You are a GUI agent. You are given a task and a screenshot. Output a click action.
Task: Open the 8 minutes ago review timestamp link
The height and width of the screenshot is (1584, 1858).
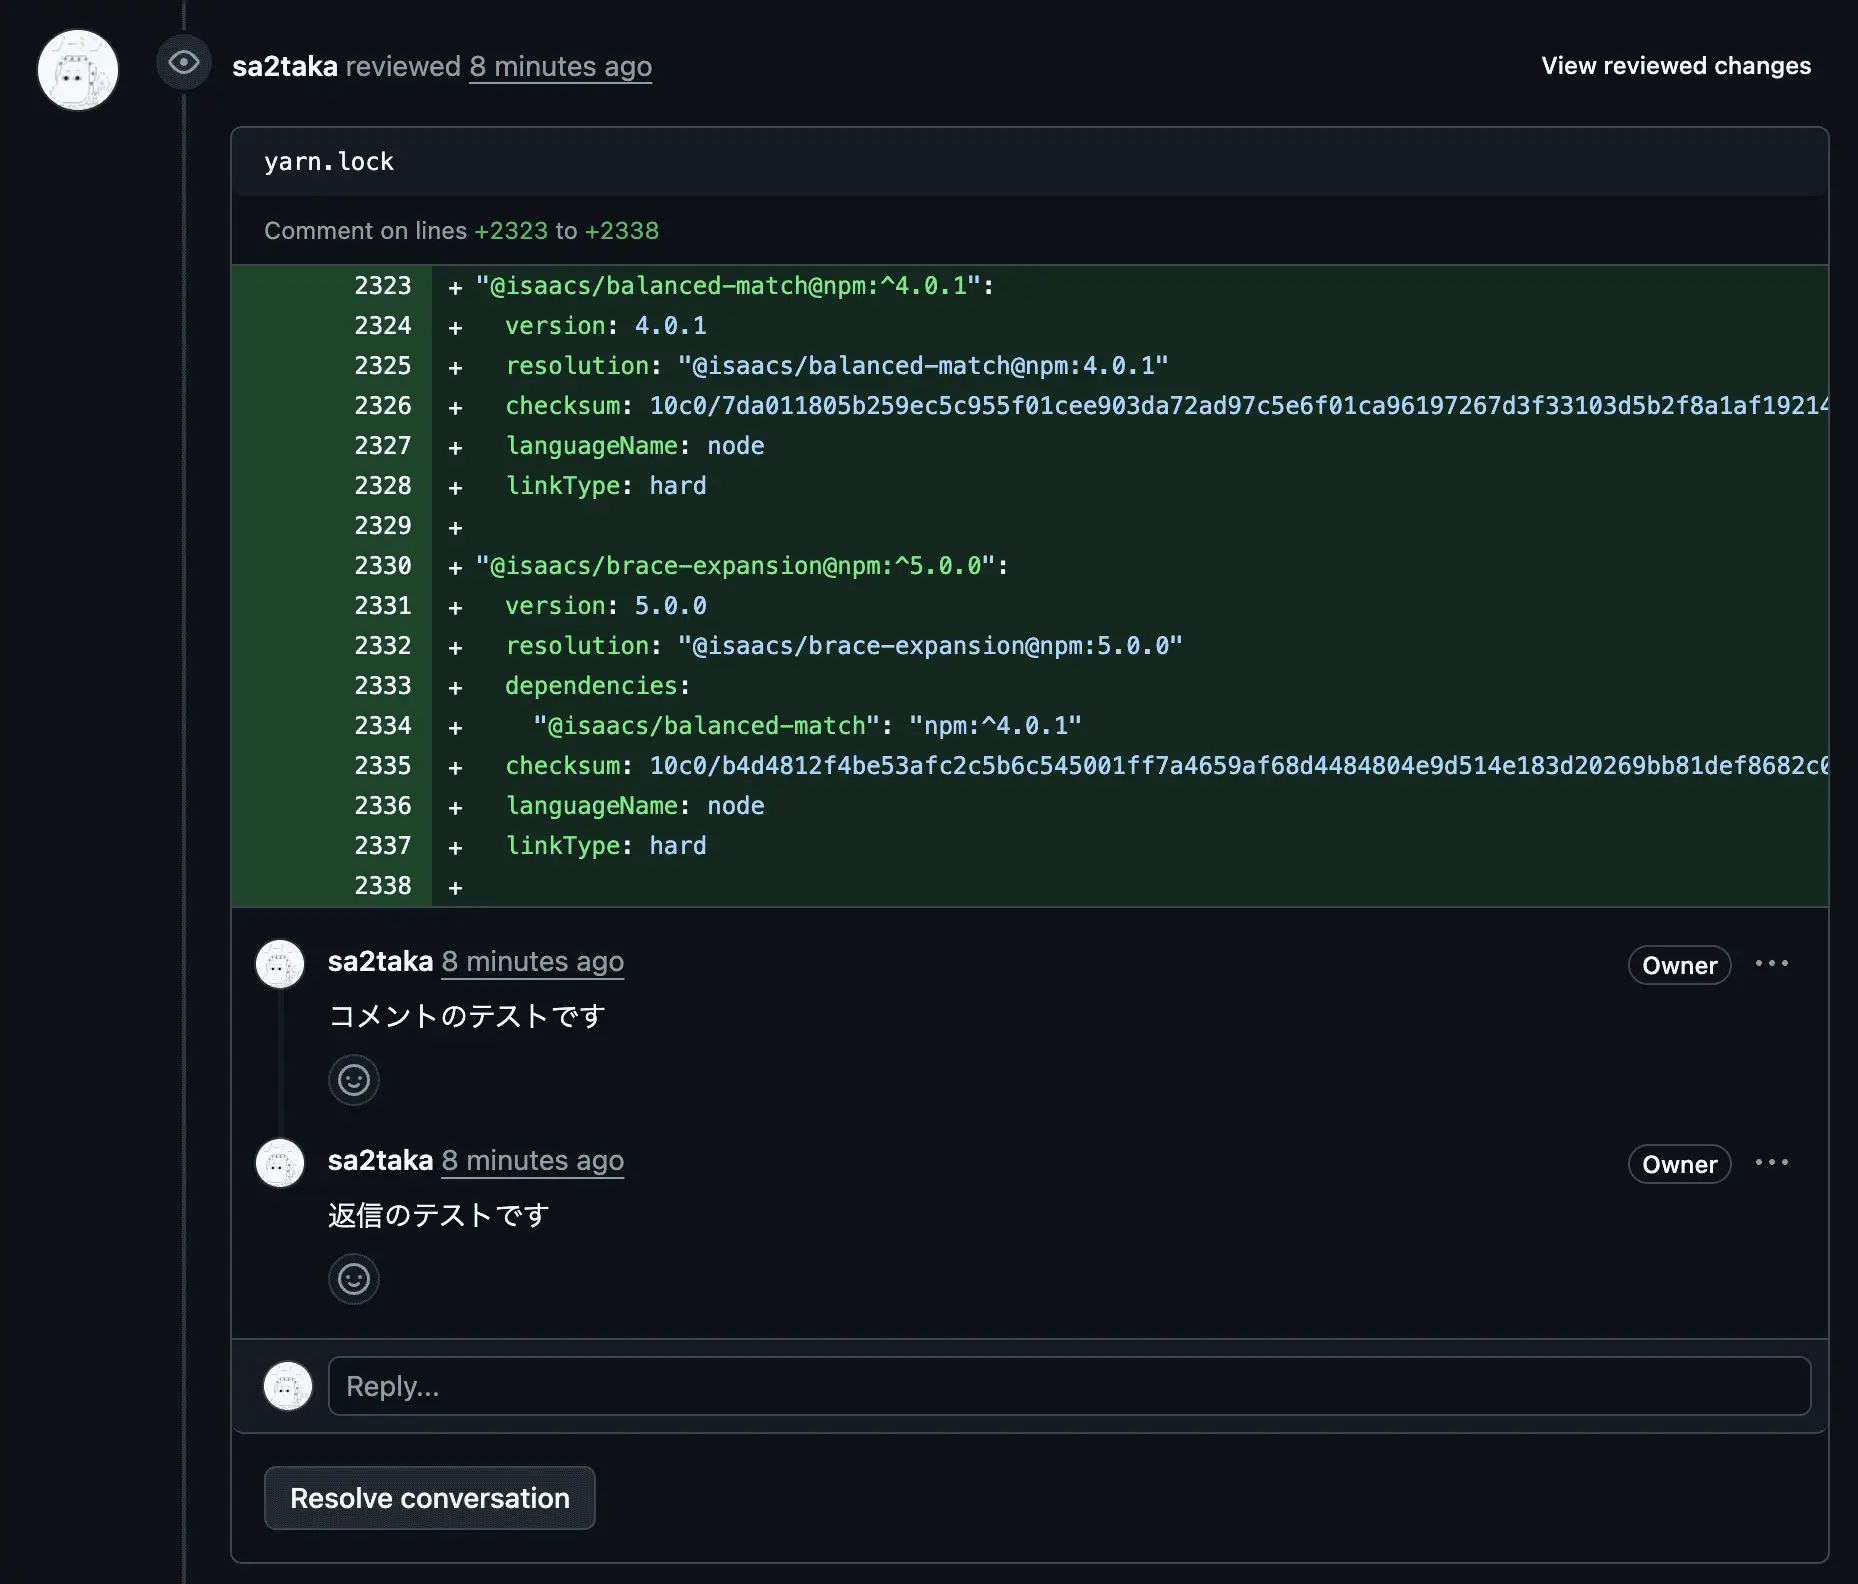click(561, 66)
